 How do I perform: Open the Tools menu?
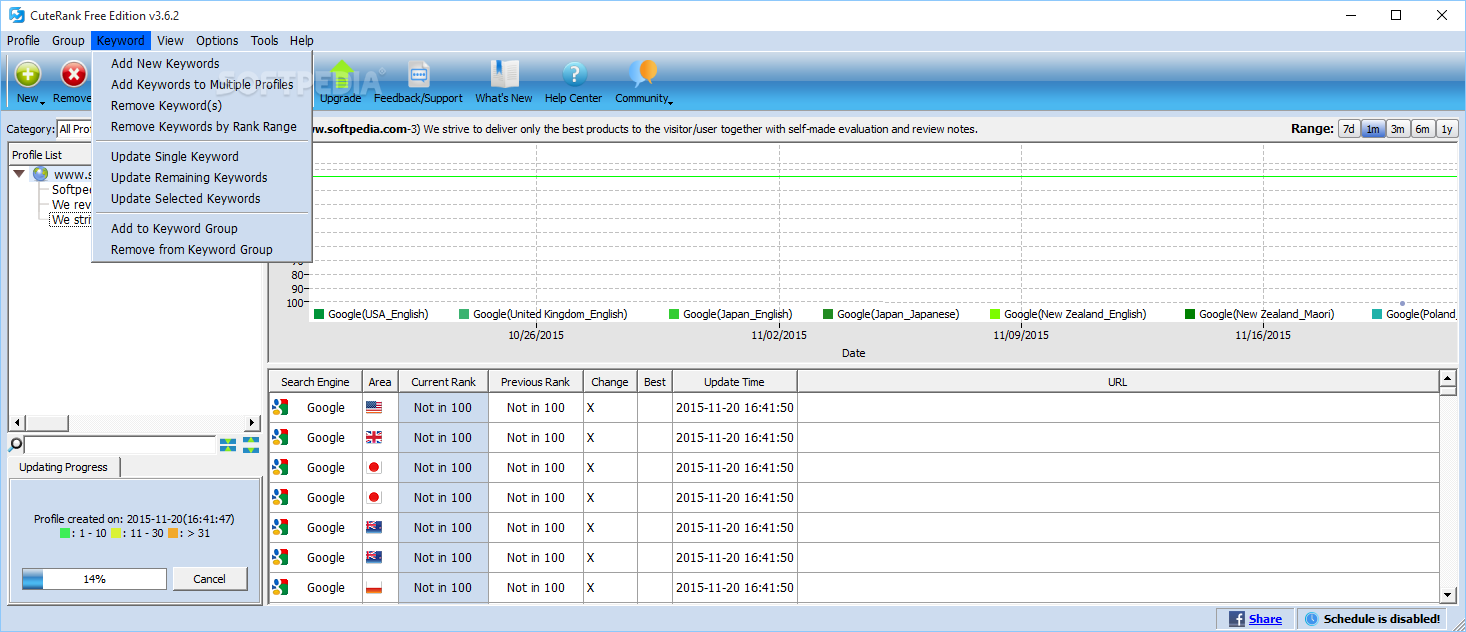tap(265, 41)
